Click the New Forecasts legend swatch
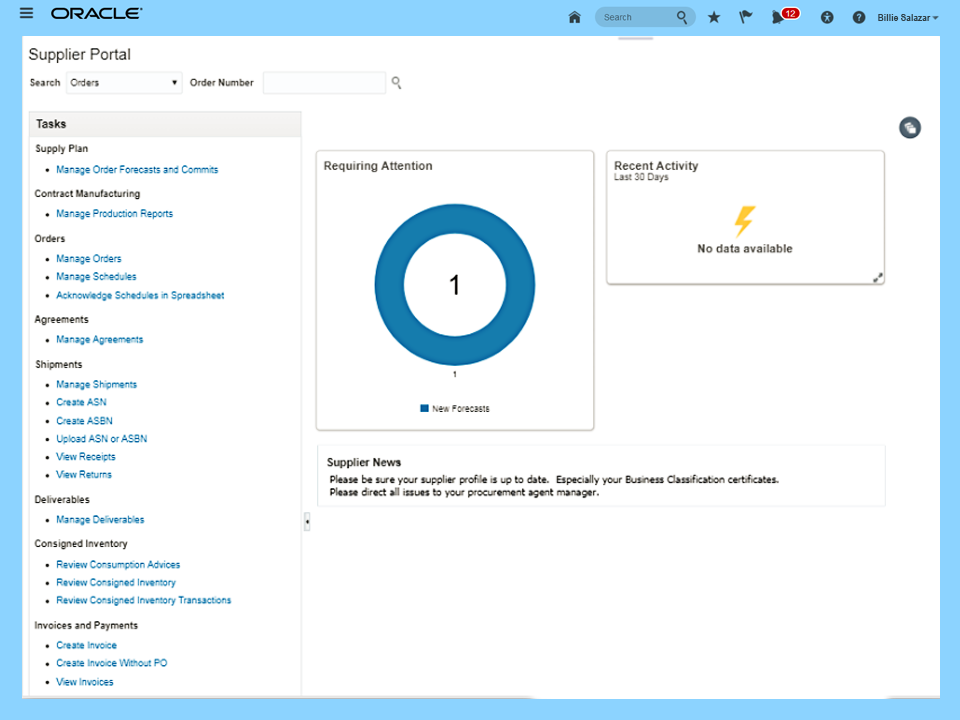 [x=424, y=408]
